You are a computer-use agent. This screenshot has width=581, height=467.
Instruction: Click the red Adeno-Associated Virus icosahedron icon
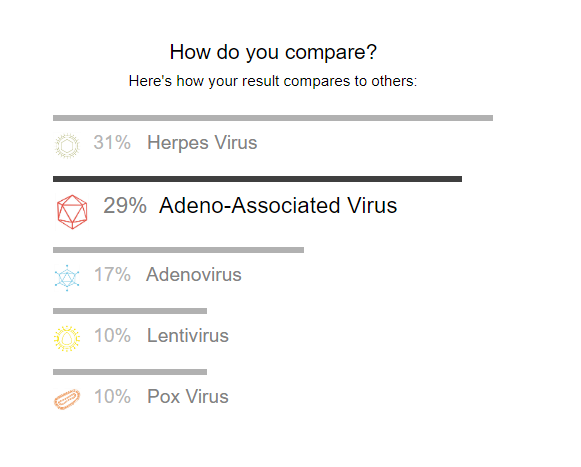coord(72,212)
